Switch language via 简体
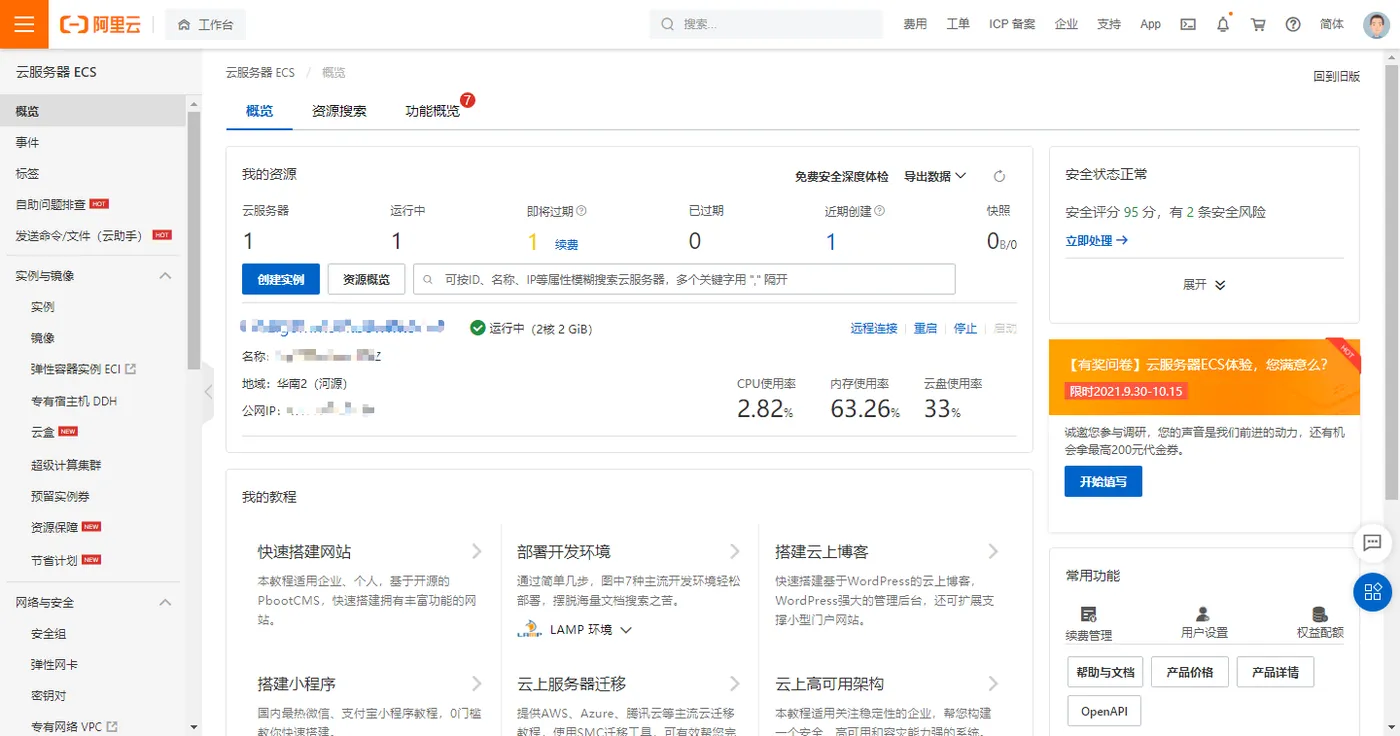This screenshot has width=1400, height=736. click(x=1332, y=24)
